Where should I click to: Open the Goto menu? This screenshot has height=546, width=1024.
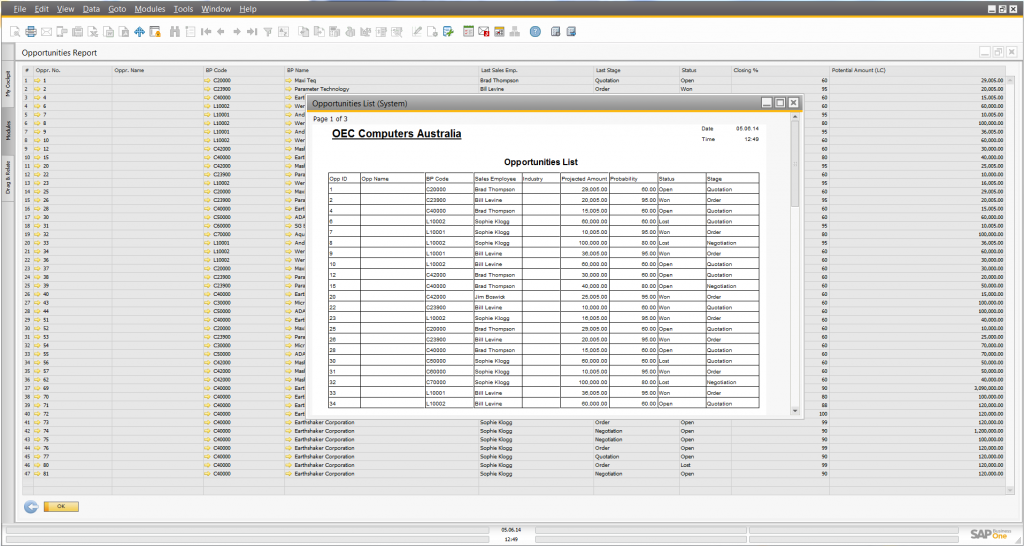click(117, 8)
